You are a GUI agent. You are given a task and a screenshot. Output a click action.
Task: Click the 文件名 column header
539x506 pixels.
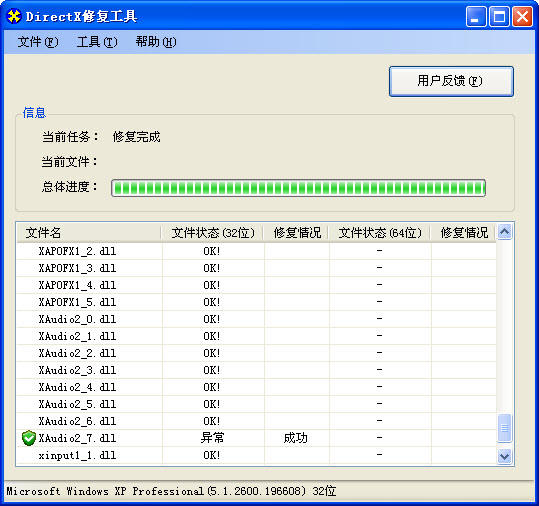coord(89,233)
